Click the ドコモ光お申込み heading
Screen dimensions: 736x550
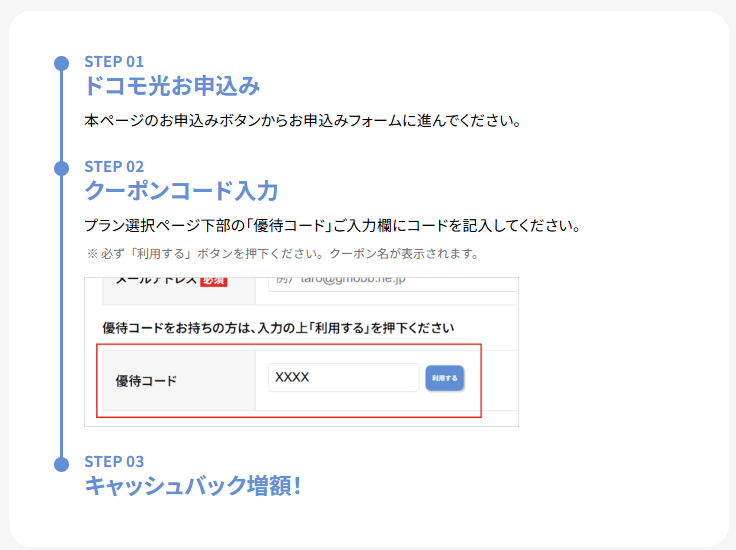point(172,86)
